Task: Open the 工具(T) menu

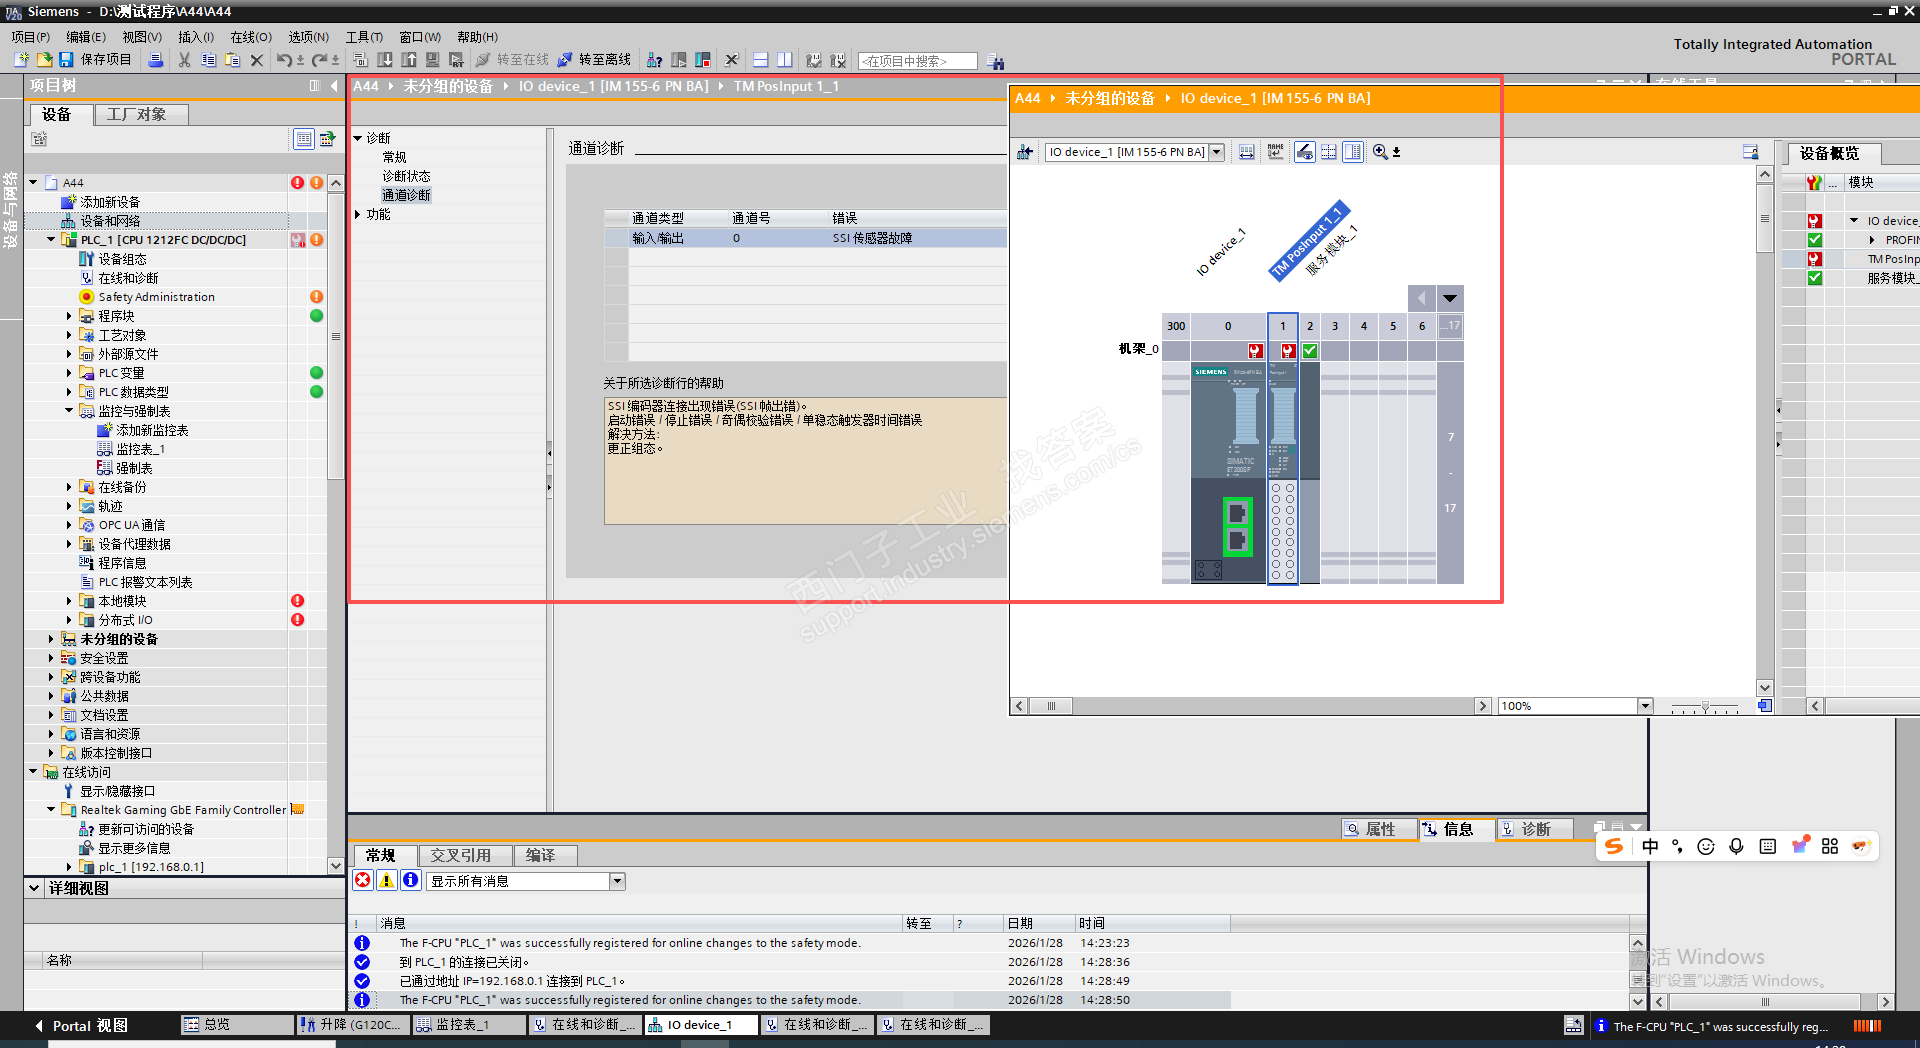Action: click(364, 37)
